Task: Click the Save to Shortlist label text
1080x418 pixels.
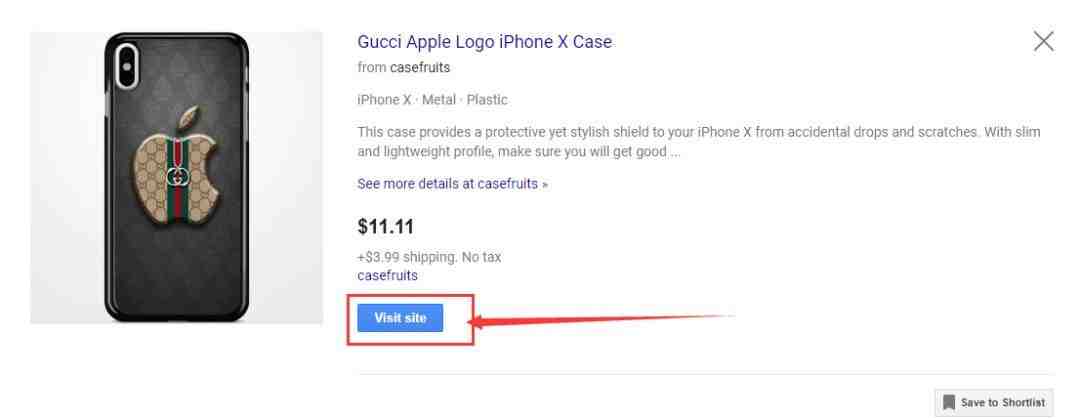Action: (1003, 403)
